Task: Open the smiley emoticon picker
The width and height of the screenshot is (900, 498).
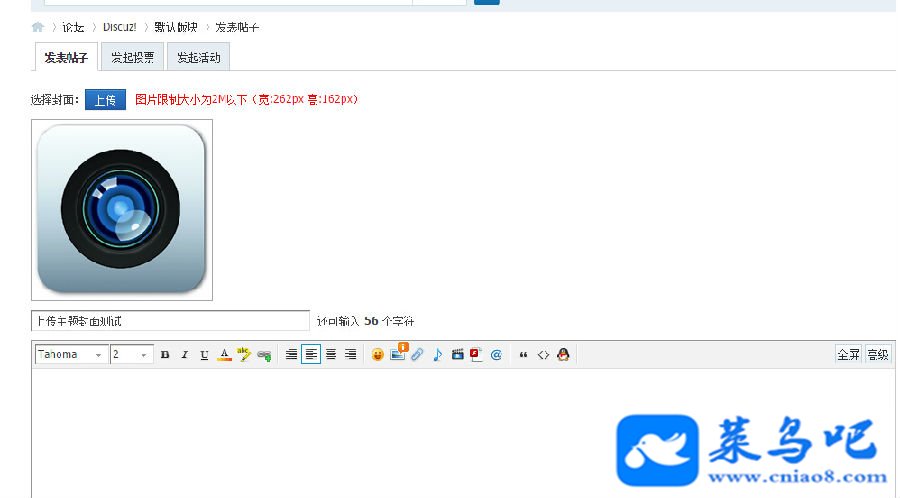Action: [377, 355]
